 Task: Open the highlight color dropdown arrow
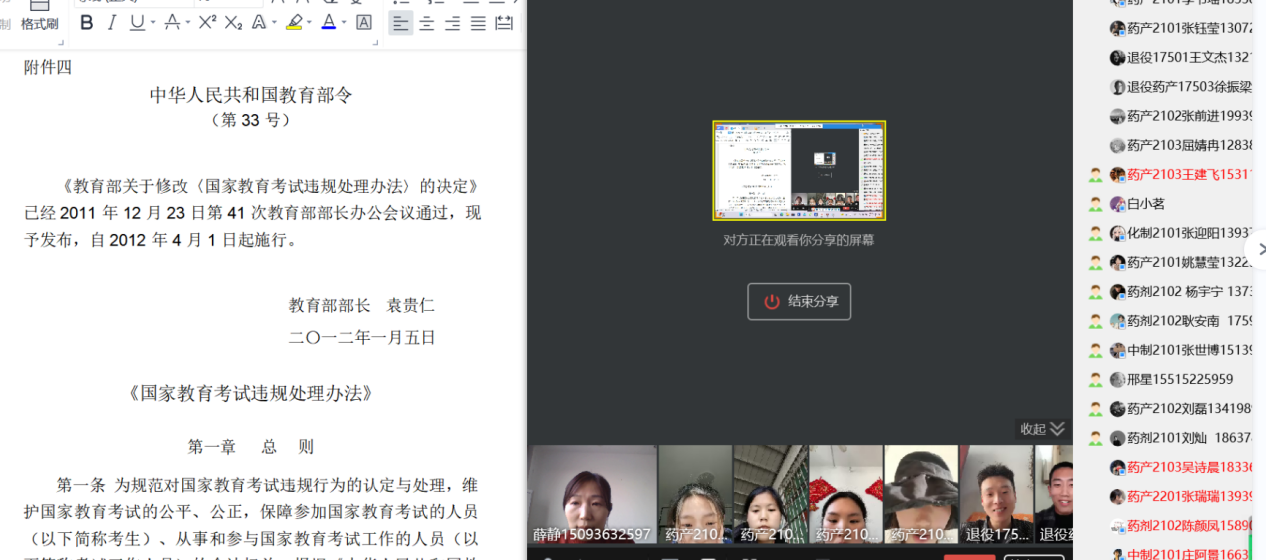[x=309, y=23]
